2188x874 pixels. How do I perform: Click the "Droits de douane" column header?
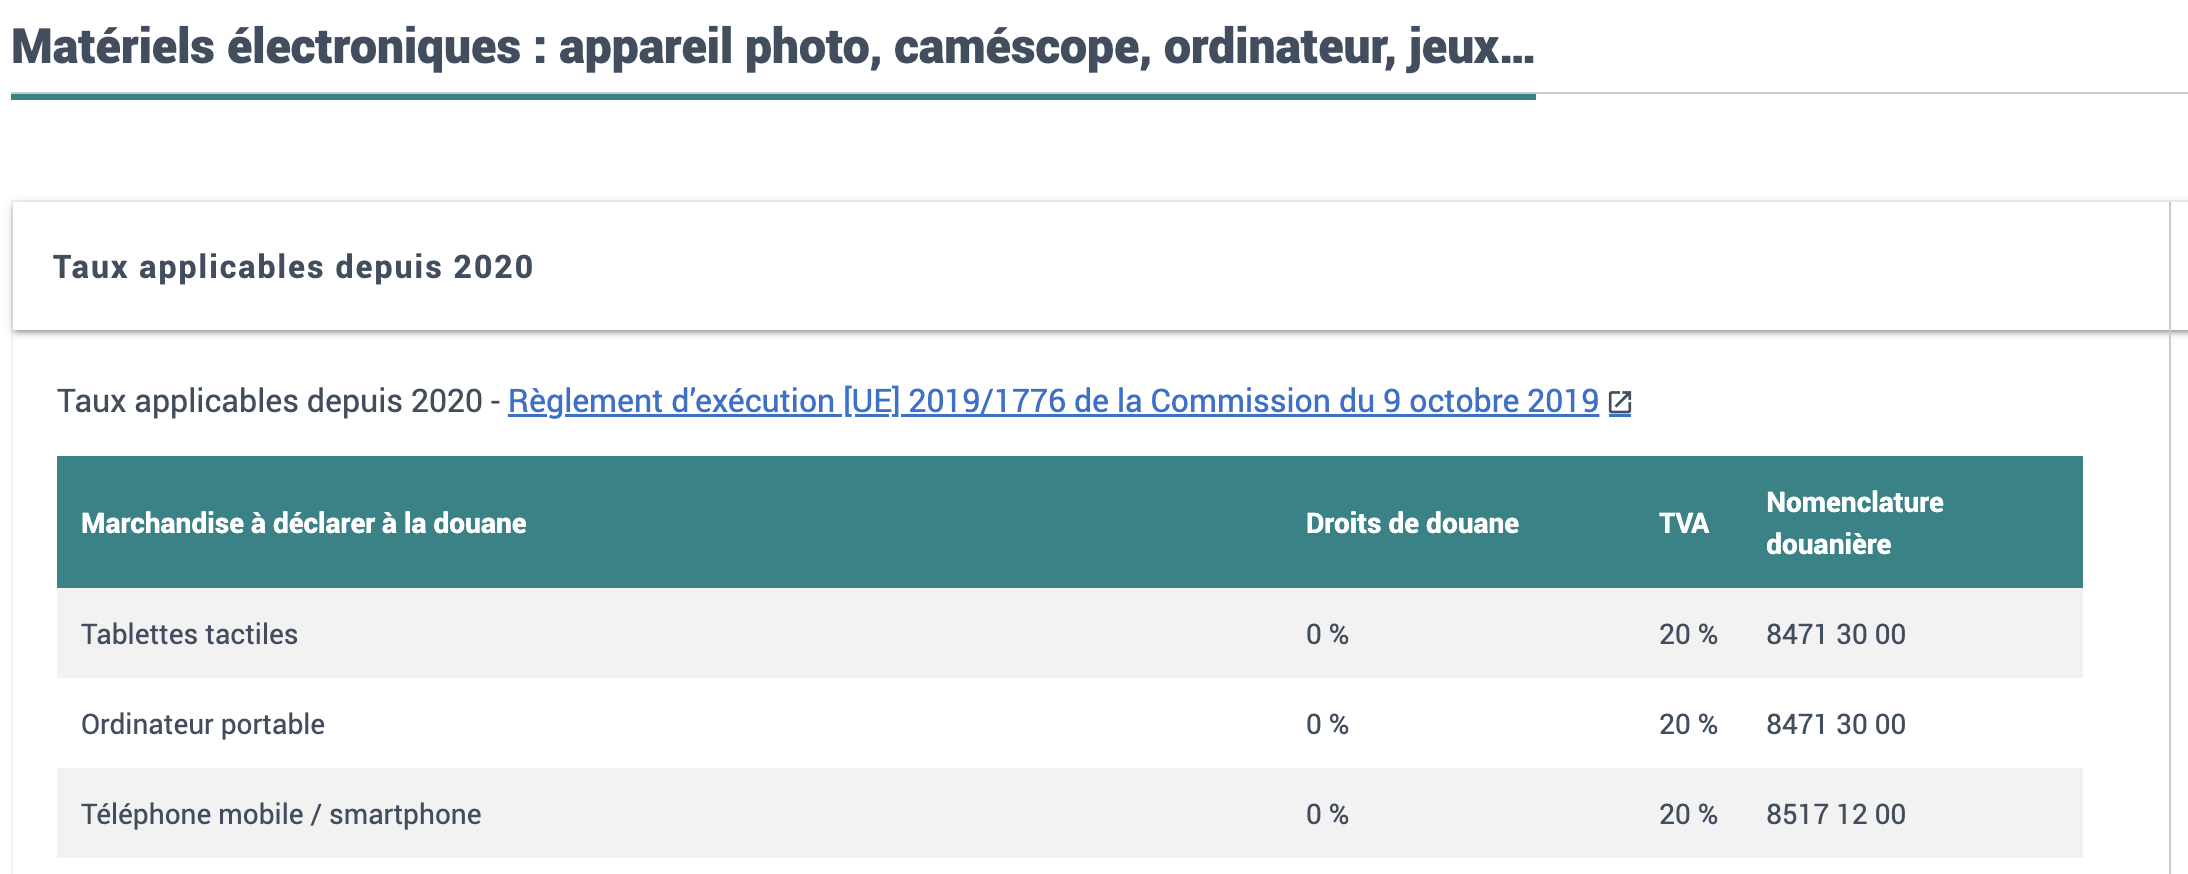click(1411, 523)
